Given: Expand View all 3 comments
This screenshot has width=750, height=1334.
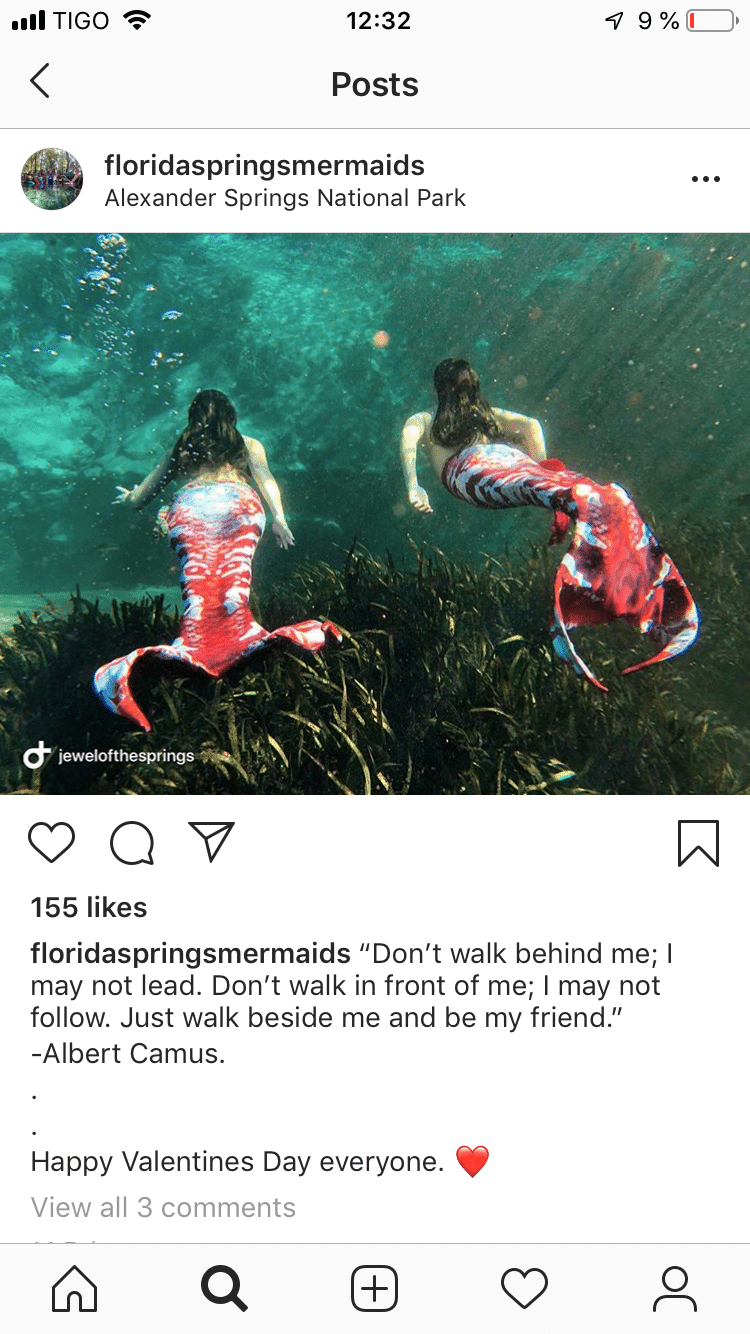Looking at the screenshot, I should pos(163,1208).
